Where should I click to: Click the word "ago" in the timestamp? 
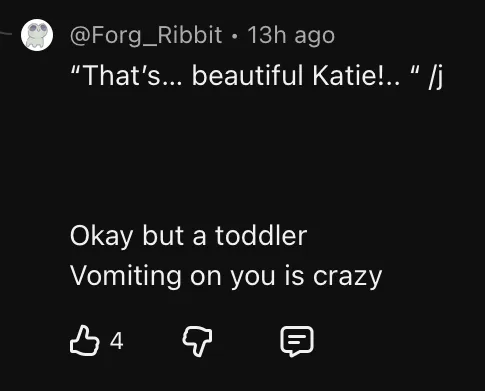click(x=314, y=37)
